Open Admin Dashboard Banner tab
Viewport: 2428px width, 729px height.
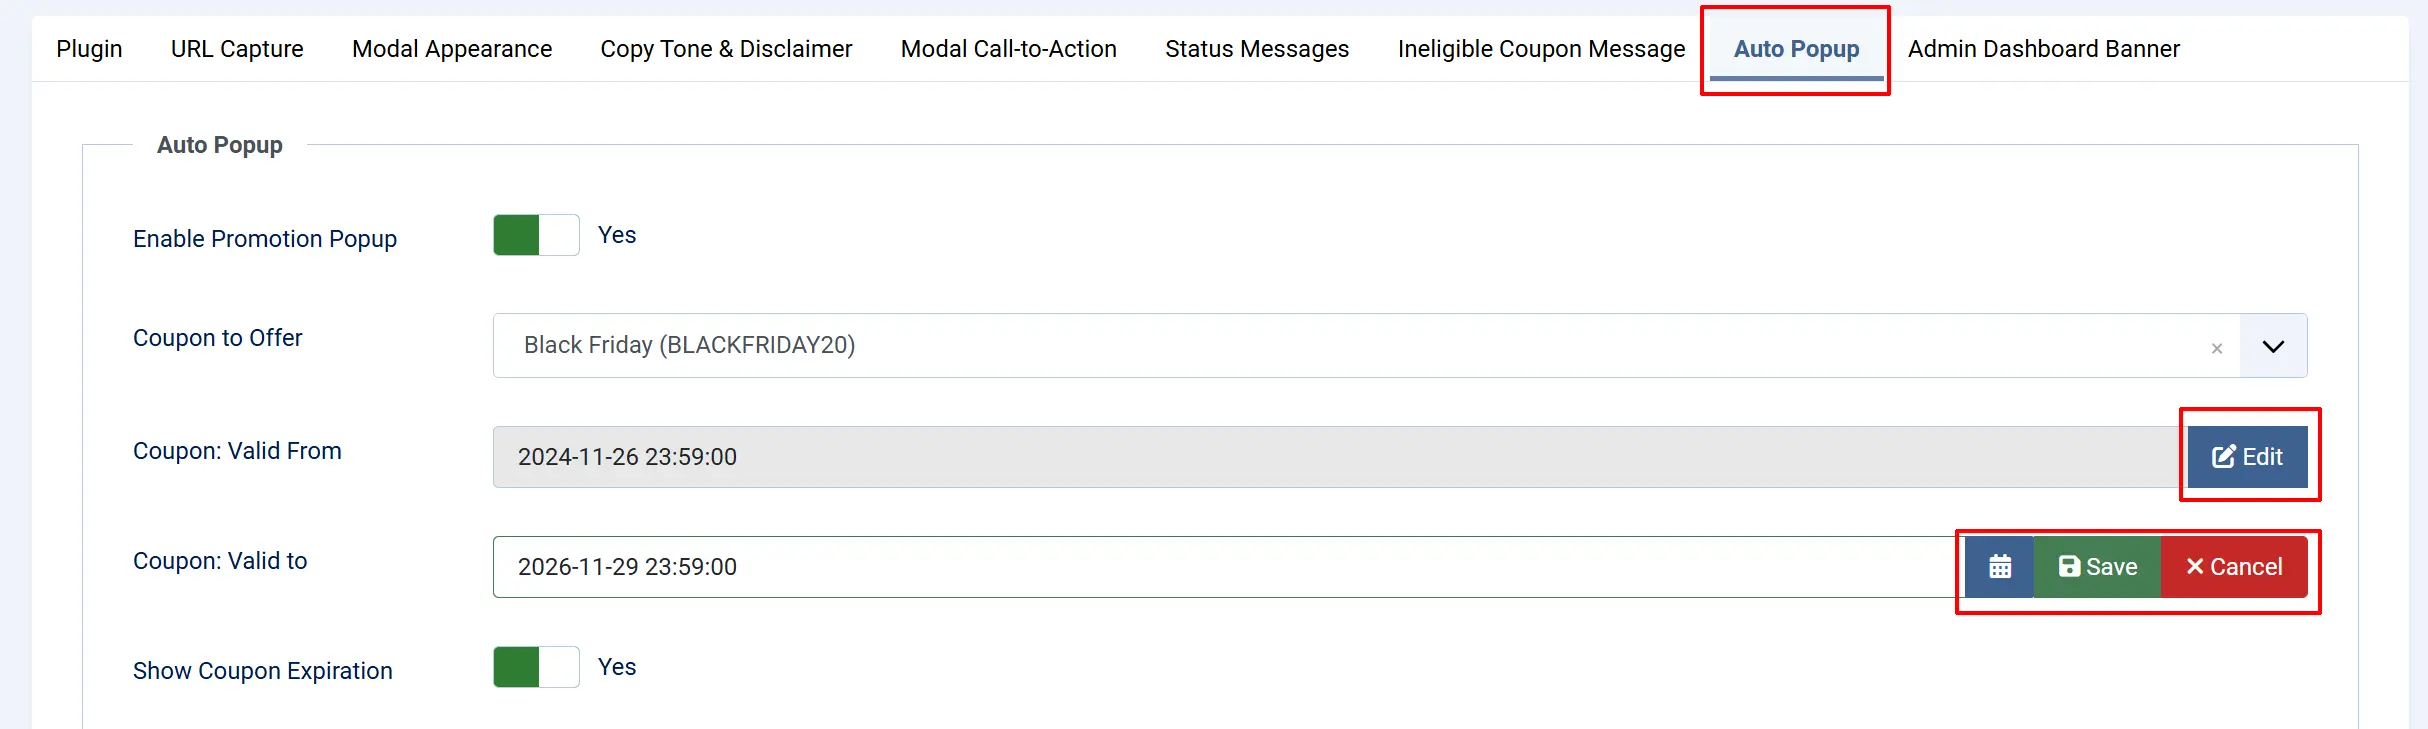coord(2043,49)
